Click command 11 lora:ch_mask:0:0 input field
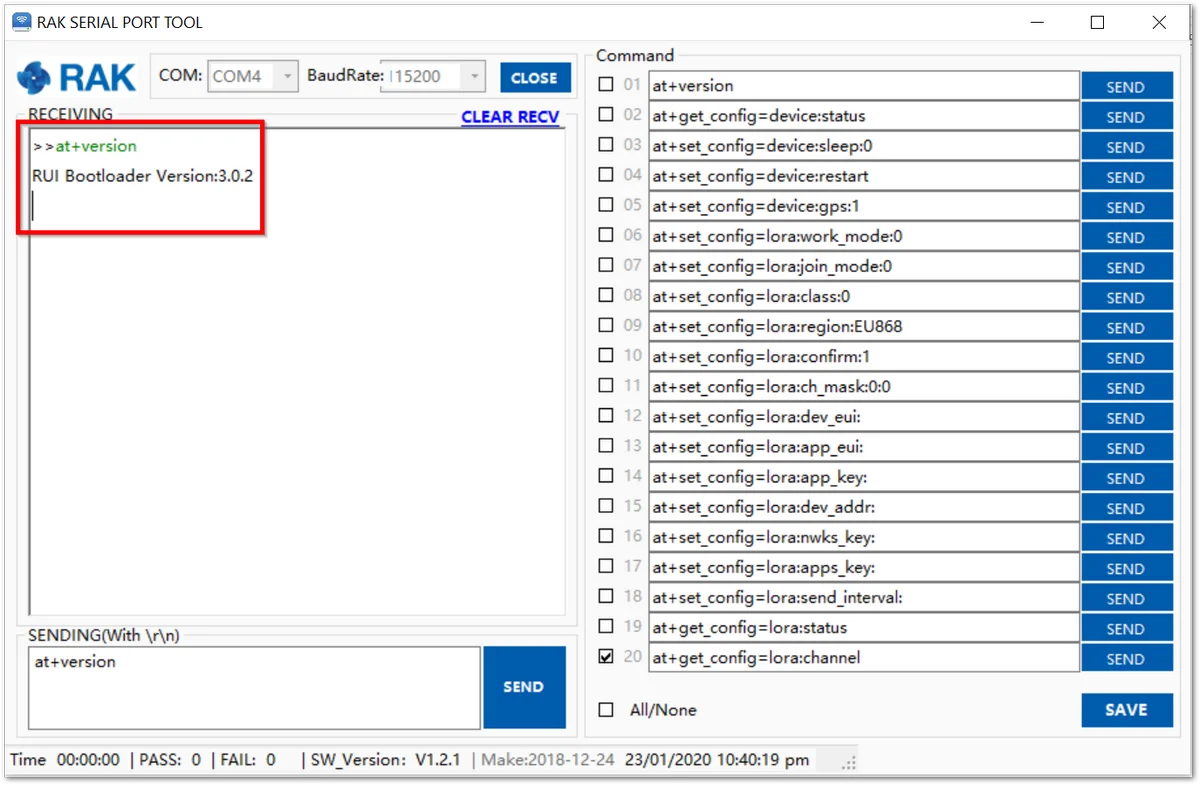The image size is (1200, 785). (x=864, y=386)
